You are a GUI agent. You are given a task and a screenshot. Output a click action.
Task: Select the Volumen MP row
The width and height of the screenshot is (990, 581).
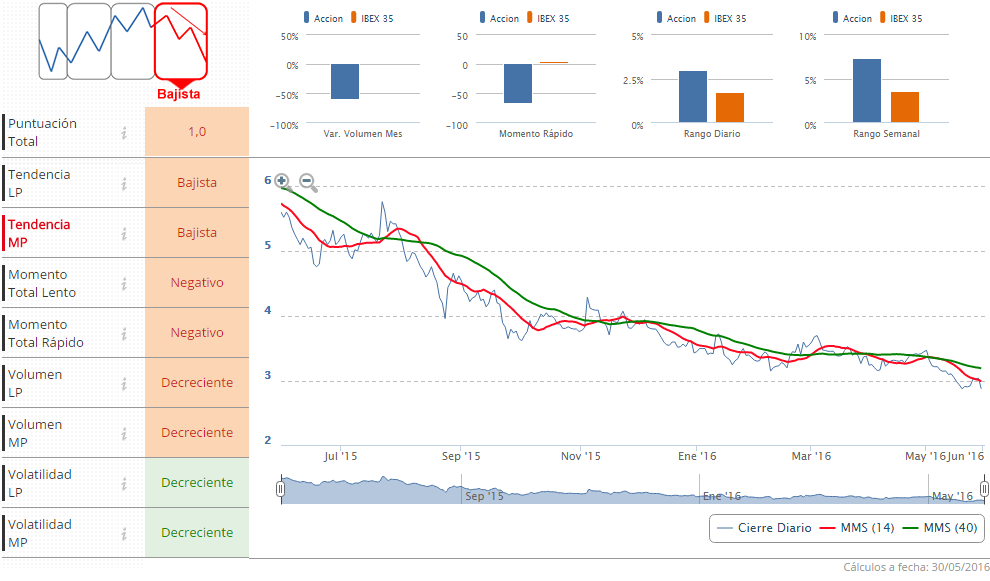126,433
